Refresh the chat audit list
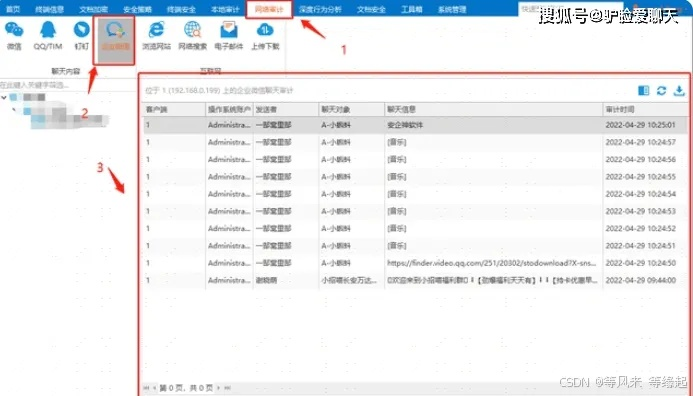 pyautogui.click(x=661, y=91)
